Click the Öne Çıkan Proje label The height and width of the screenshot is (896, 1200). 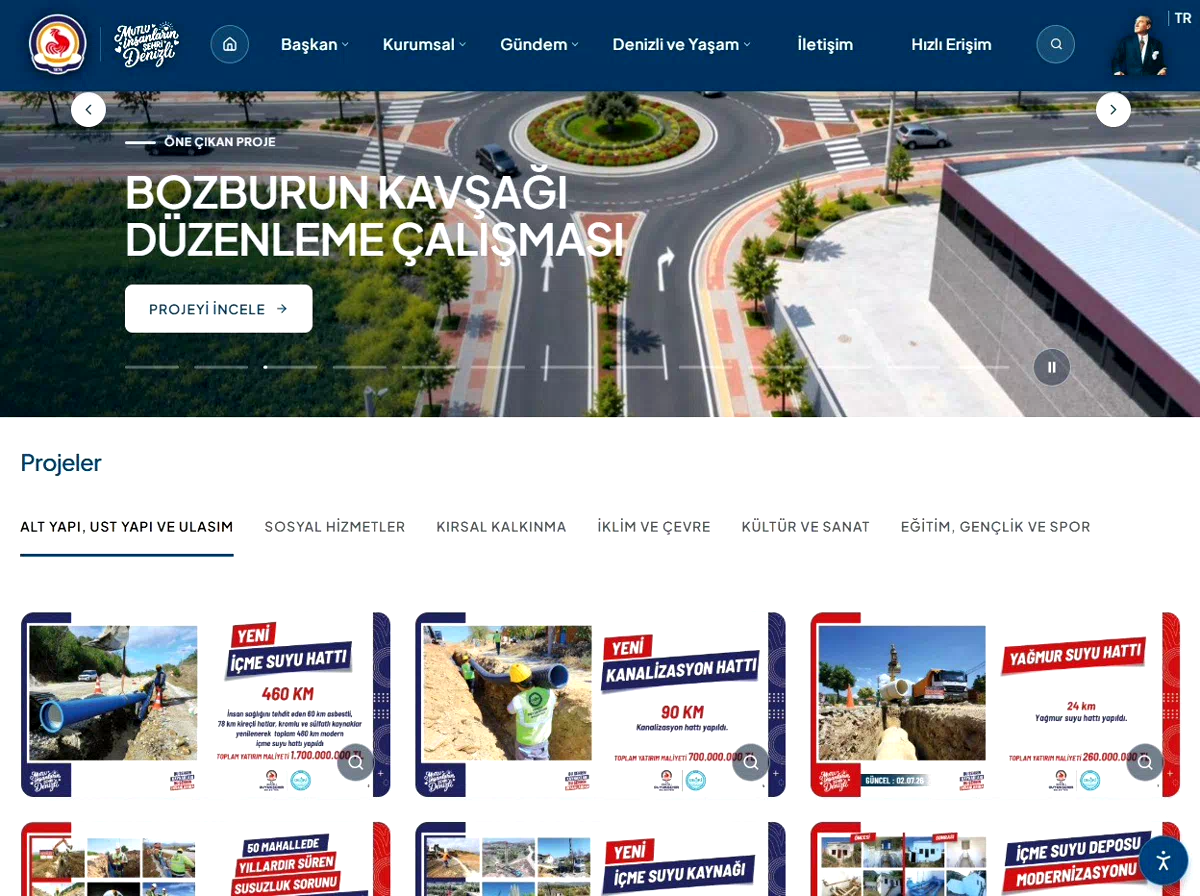220,142
